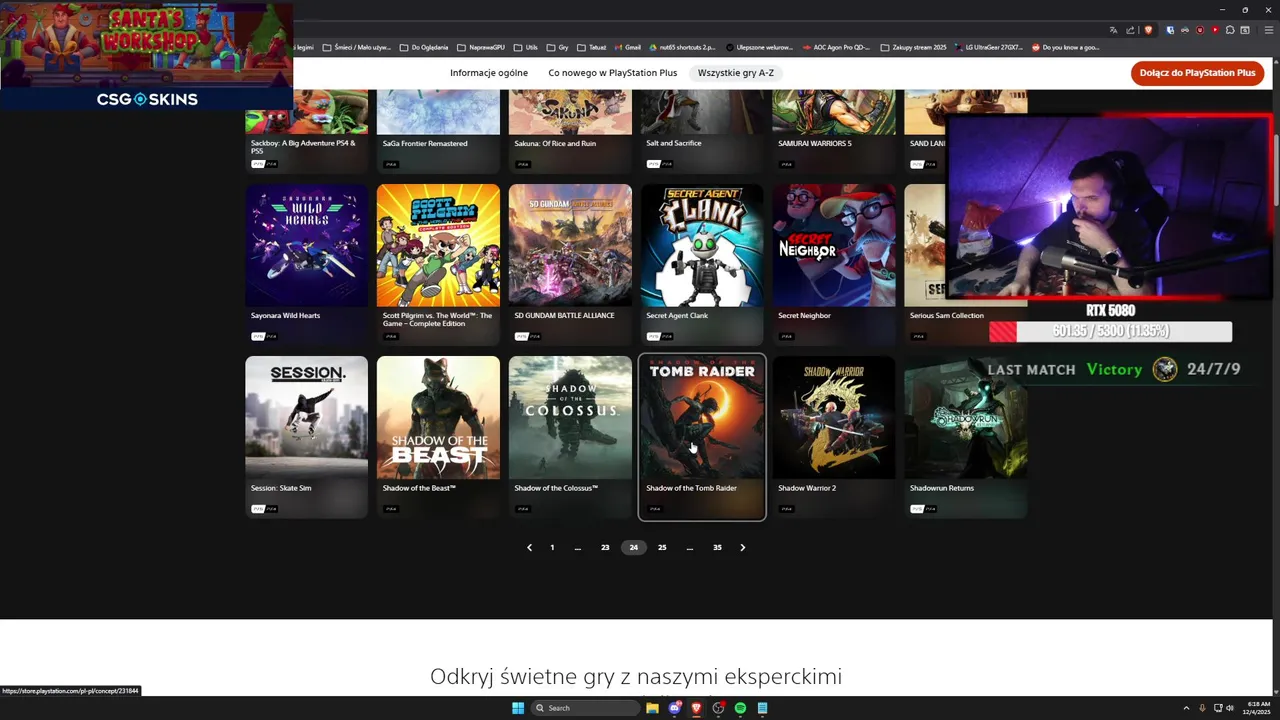The image size is (1280, 720).
Task: Jump to last page 35
Action: tap(717, 548)
